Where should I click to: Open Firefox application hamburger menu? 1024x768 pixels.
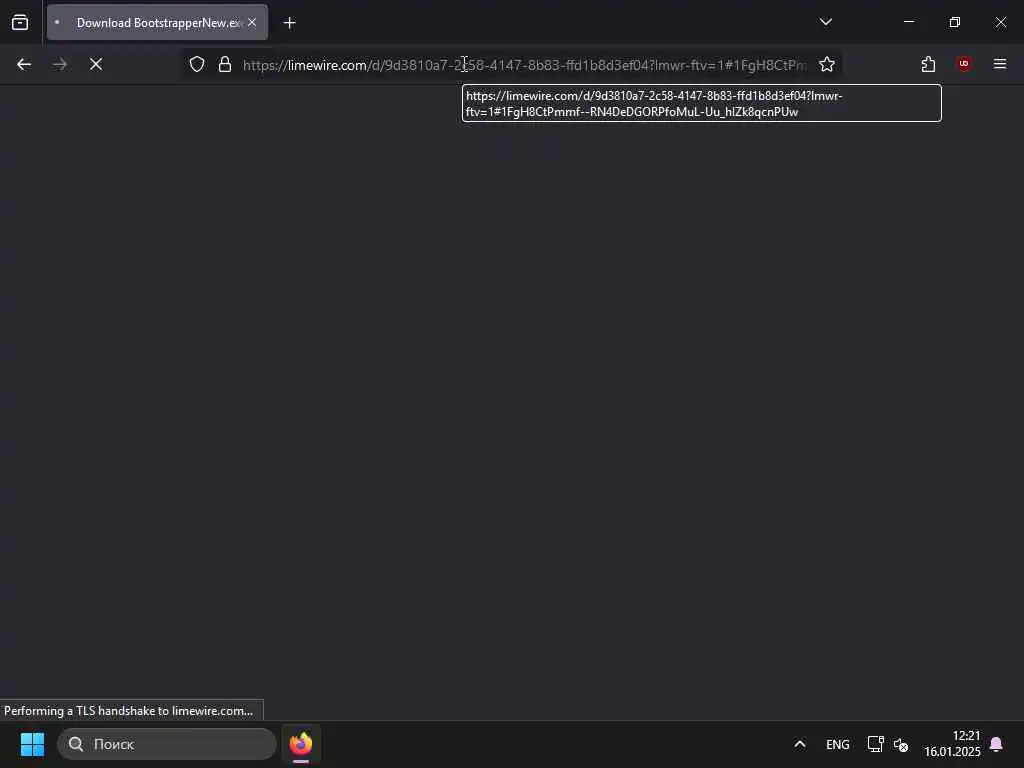[x=1000, y=64]
